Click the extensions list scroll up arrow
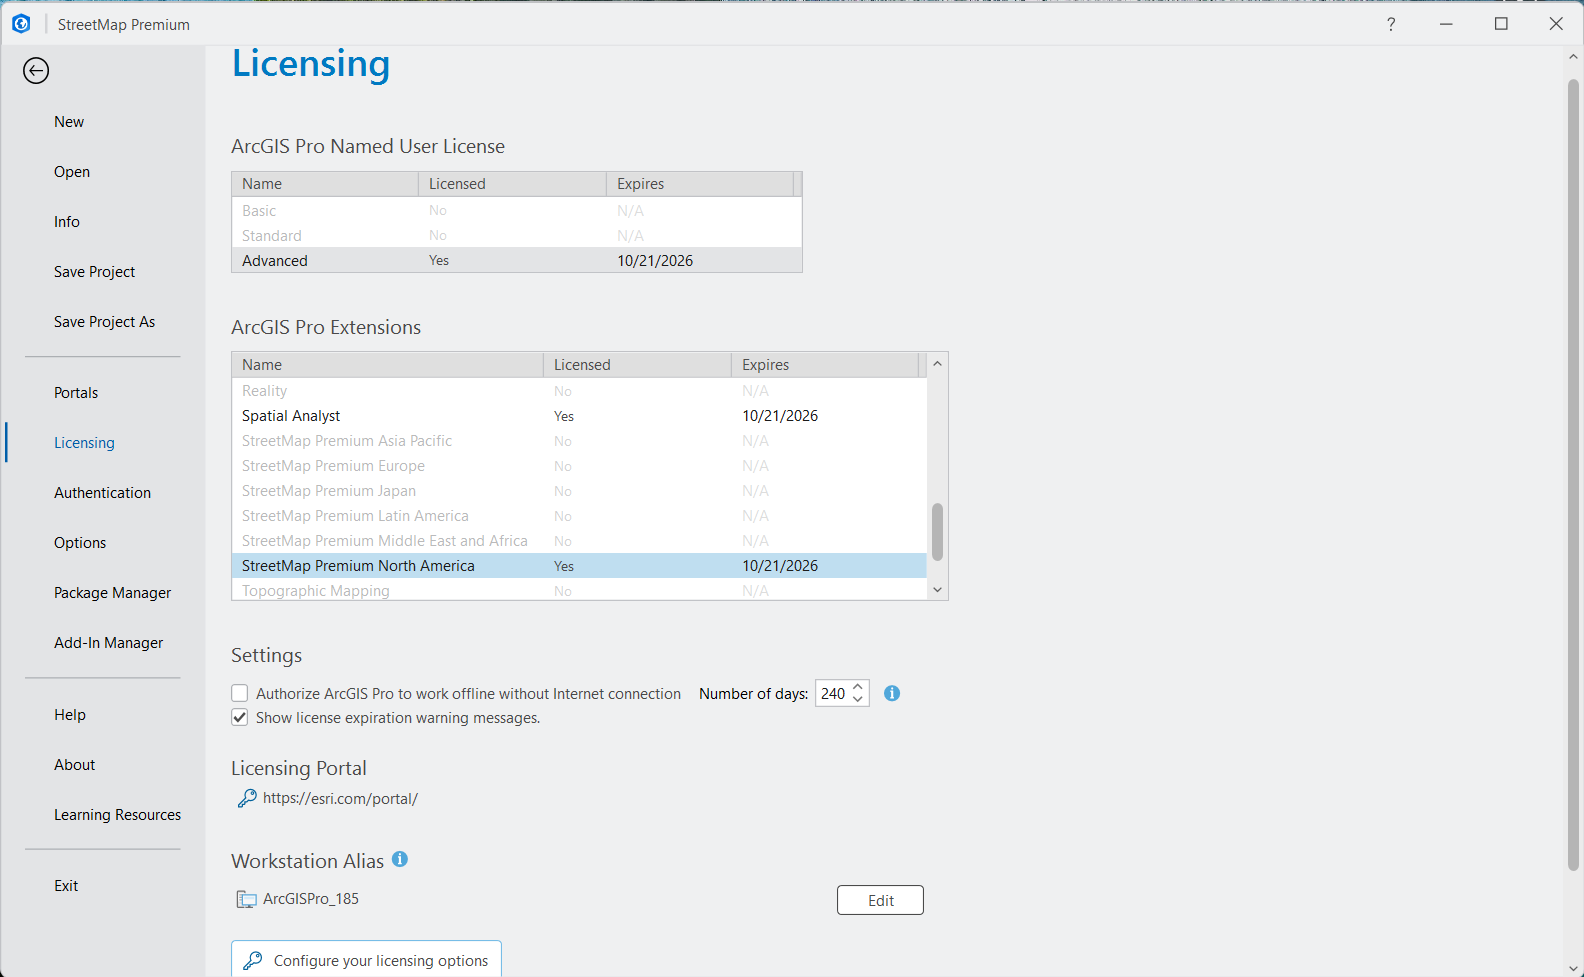Image resolution: width=1584 pixels, height=977 pixels. [x=937, y=364]
